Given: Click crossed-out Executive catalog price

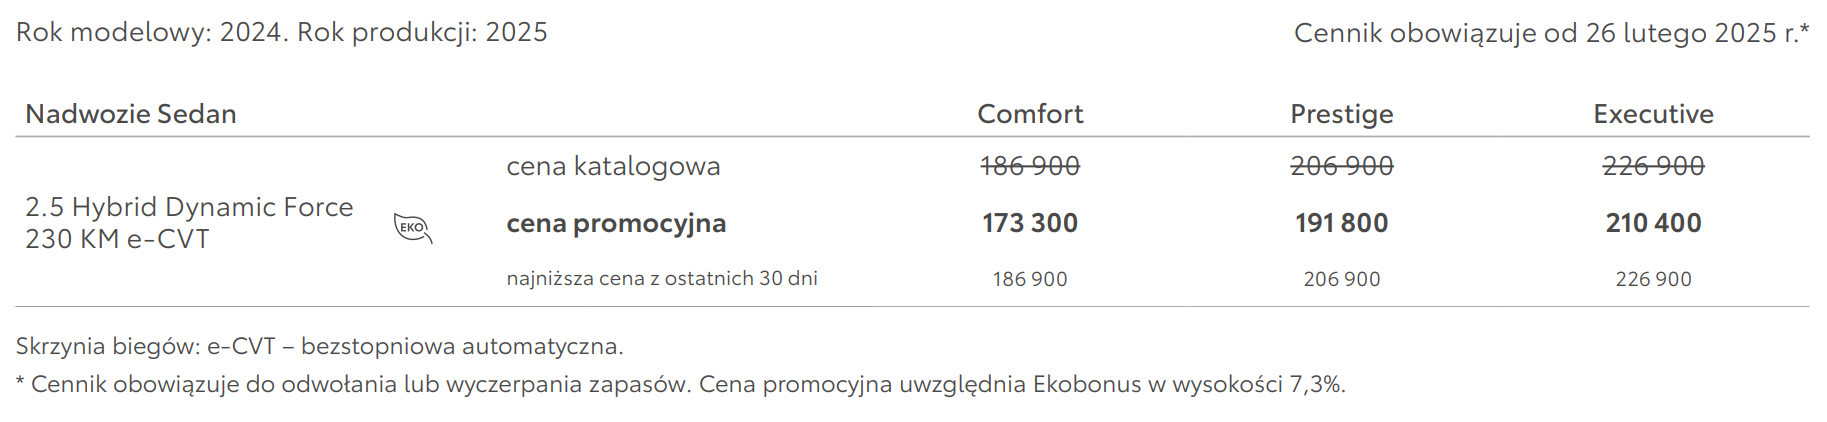Looking at the screenshot, I should [1653, 166].
